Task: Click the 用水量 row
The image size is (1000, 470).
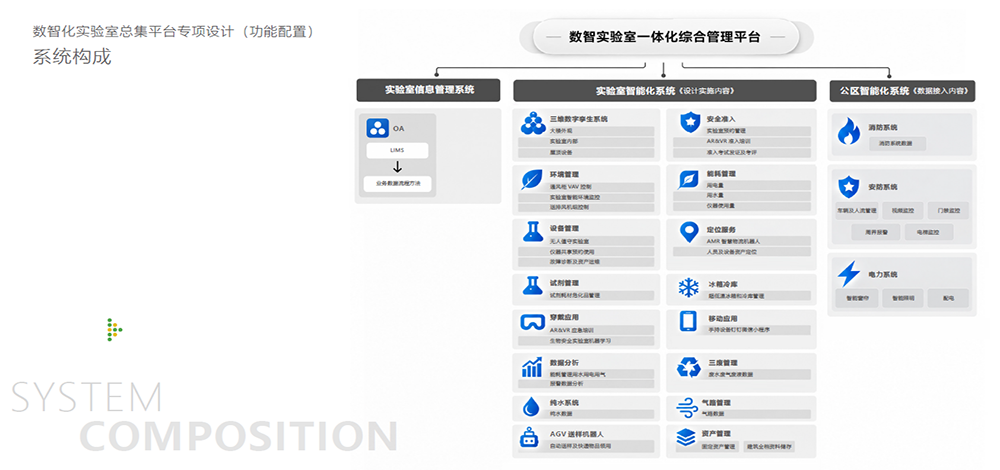Action: coord(742,196)
